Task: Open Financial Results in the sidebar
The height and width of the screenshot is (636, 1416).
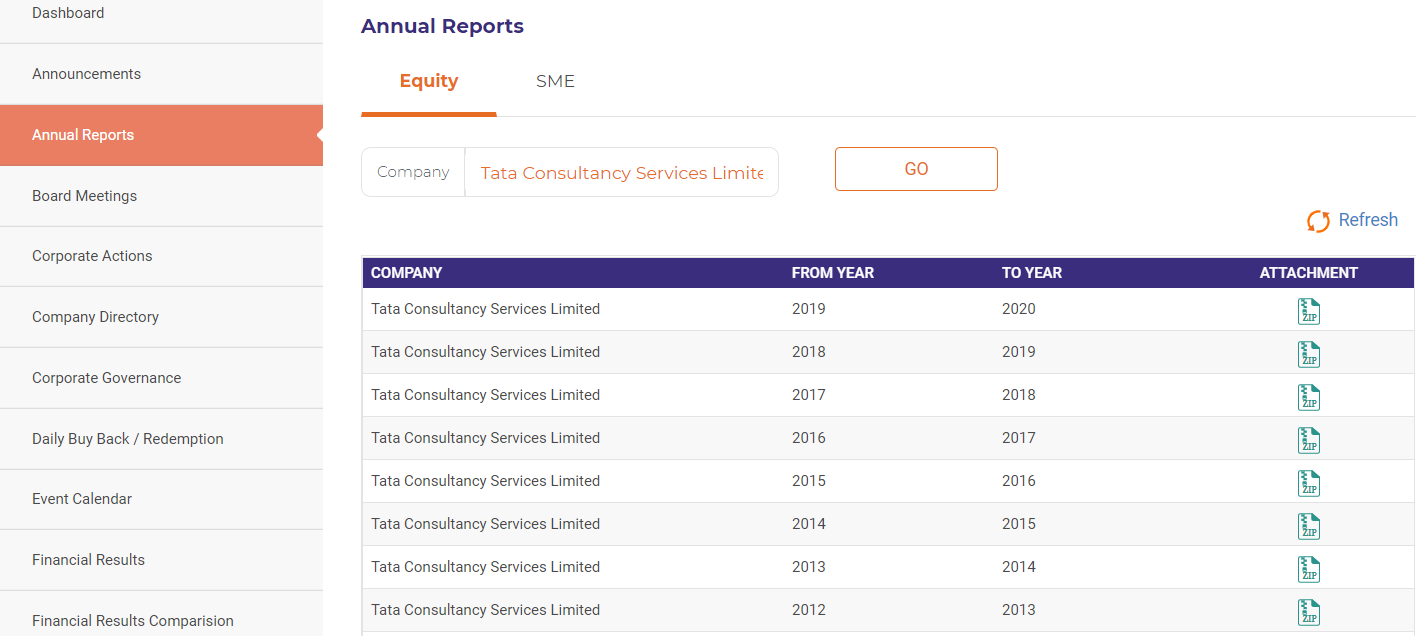Action: coord(161,560)
